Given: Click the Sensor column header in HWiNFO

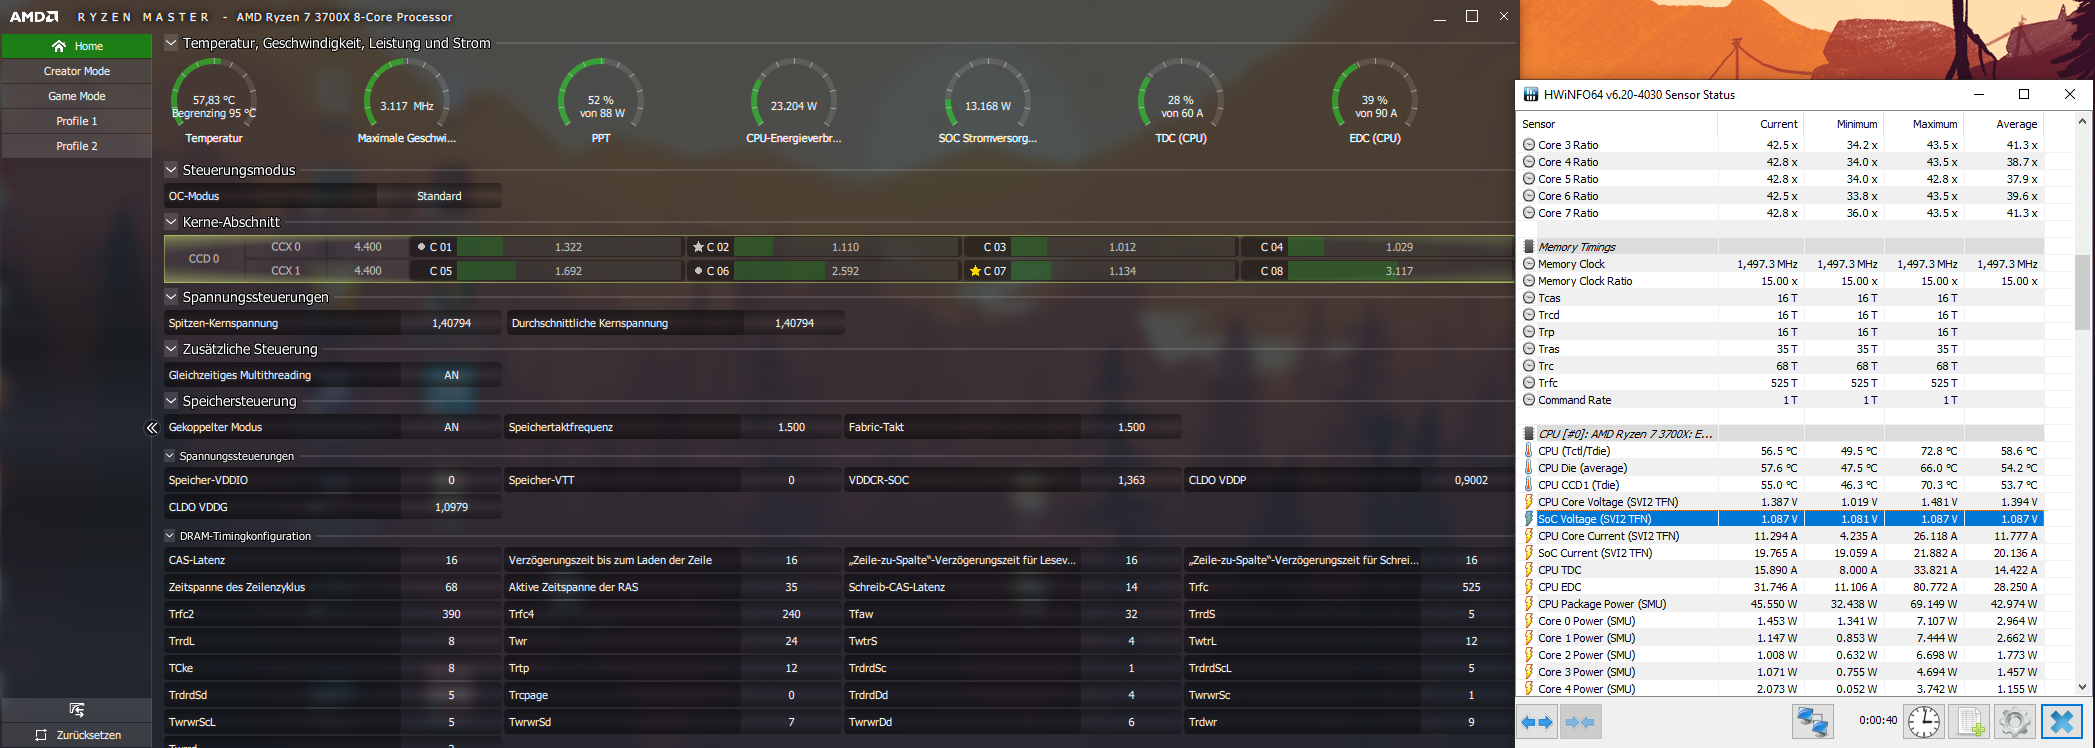Looking at the screenshot, I should [1618, 124].
